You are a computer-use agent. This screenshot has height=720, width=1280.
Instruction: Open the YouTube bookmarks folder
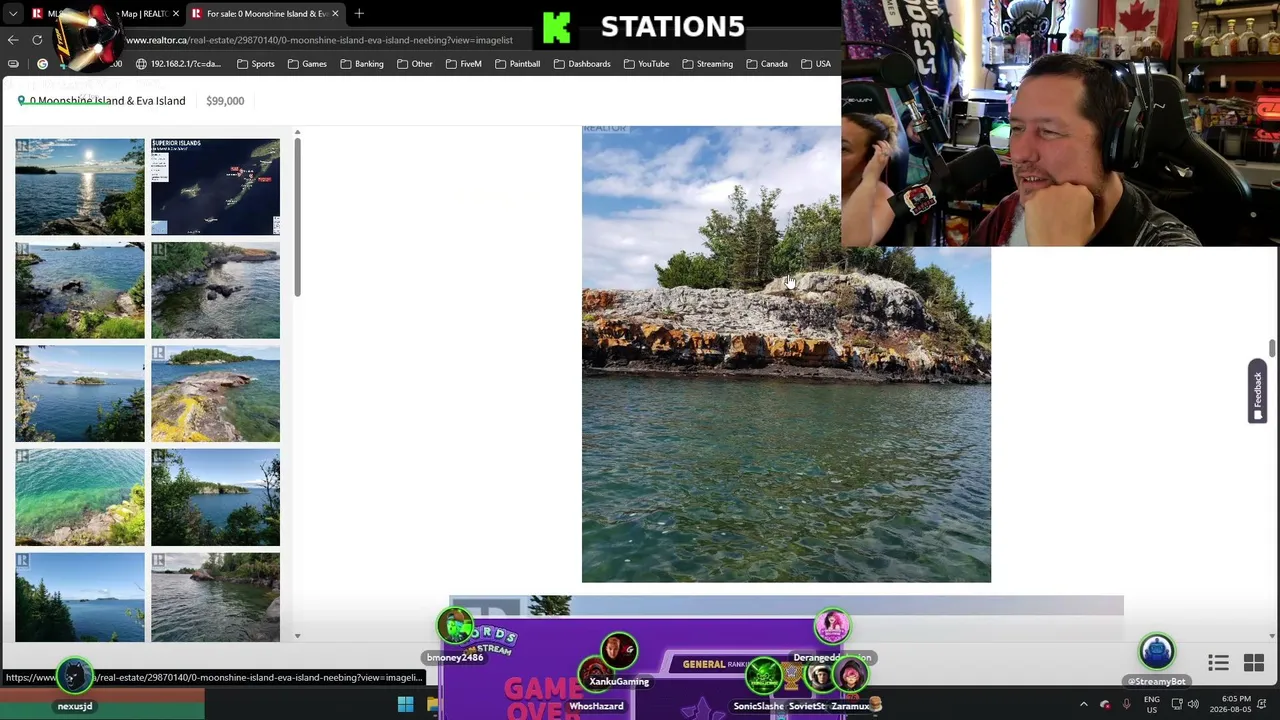tap(646, 64)
